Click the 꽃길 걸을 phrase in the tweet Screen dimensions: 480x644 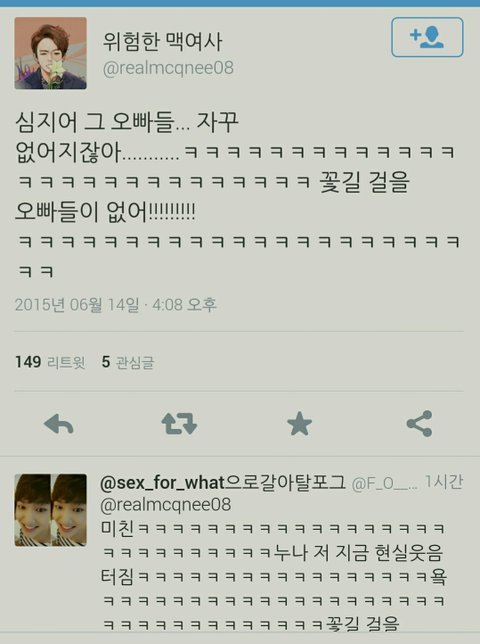point(365,182)
